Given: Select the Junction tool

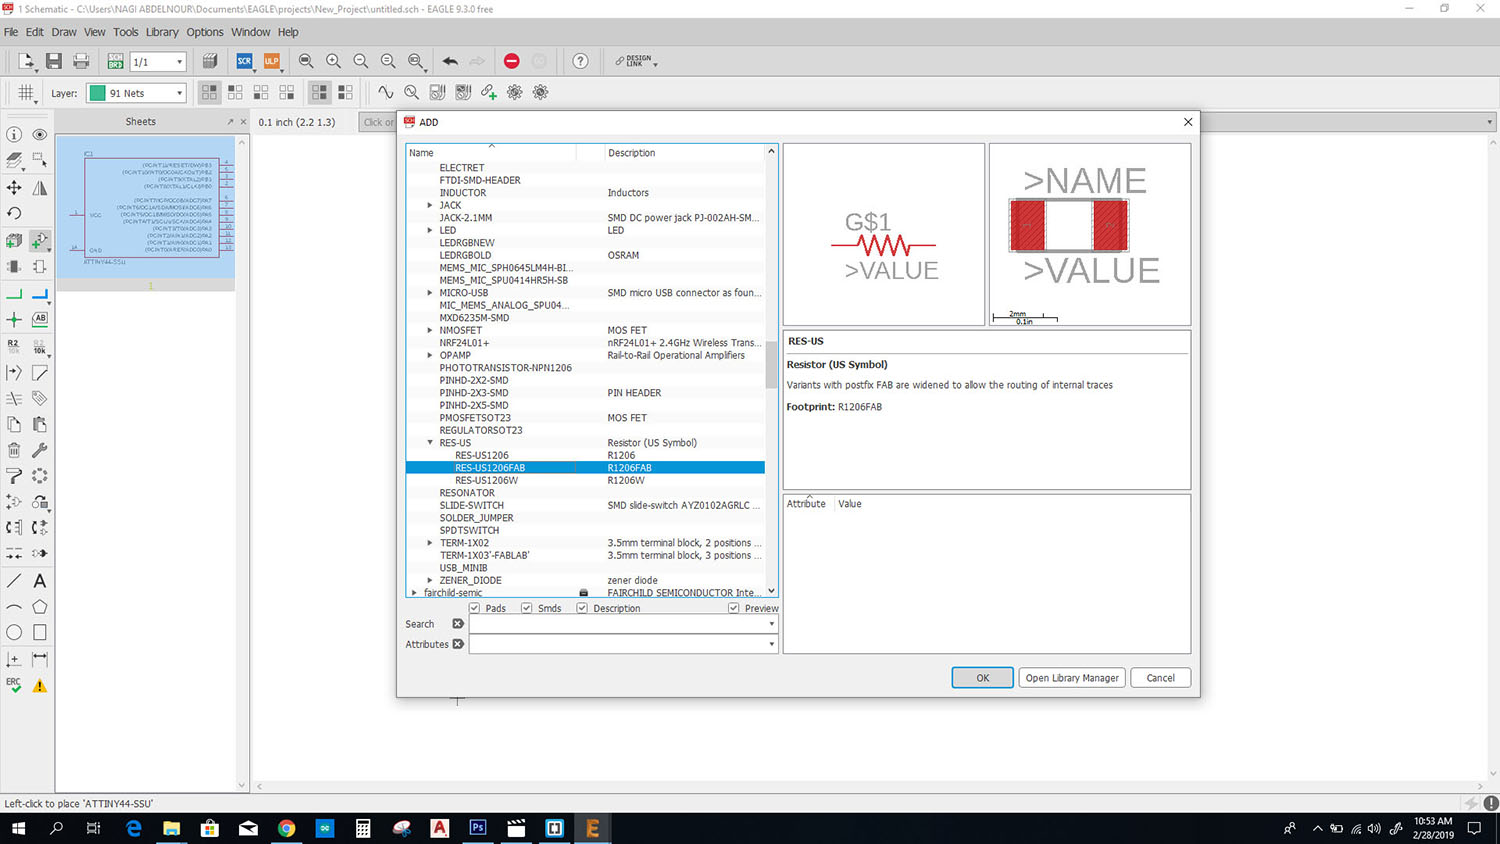Looking at the screenshot, I should (x=14, y=319).
